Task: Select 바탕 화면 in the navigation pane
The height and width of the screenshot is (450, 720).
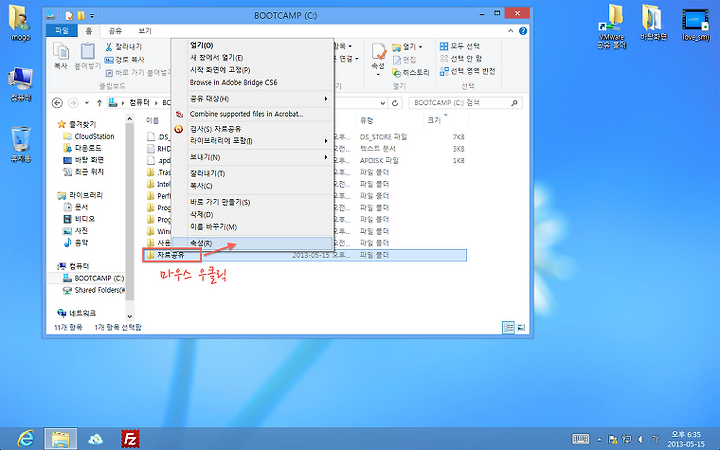Action: click(x=84, y=160)
